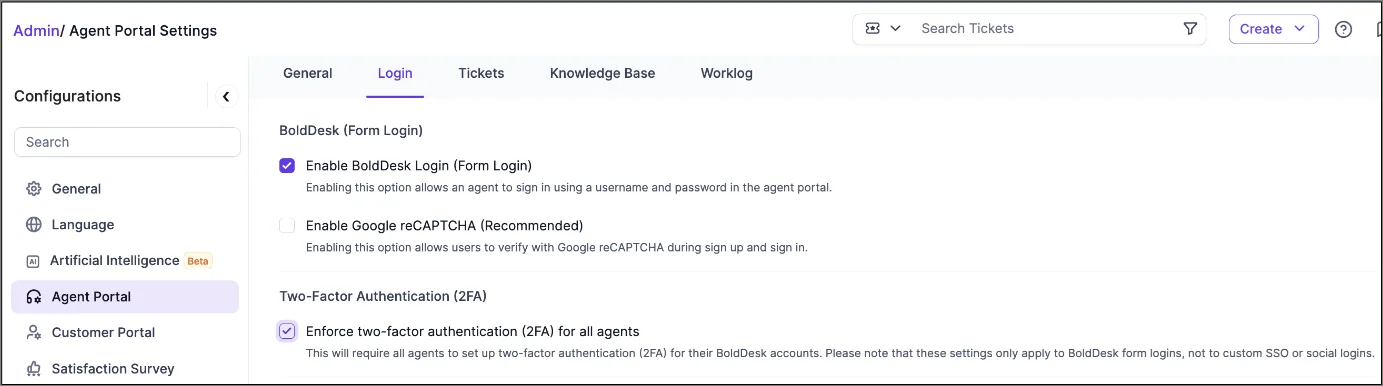Click the Agent Portal Settings breadcrumb text

coord(143,30)
